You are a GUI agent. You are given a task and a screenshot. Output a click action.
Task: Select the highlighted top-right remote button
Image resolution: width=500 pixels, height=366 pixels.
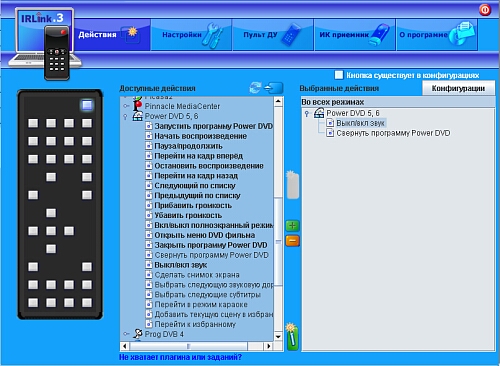pos(87,105)
